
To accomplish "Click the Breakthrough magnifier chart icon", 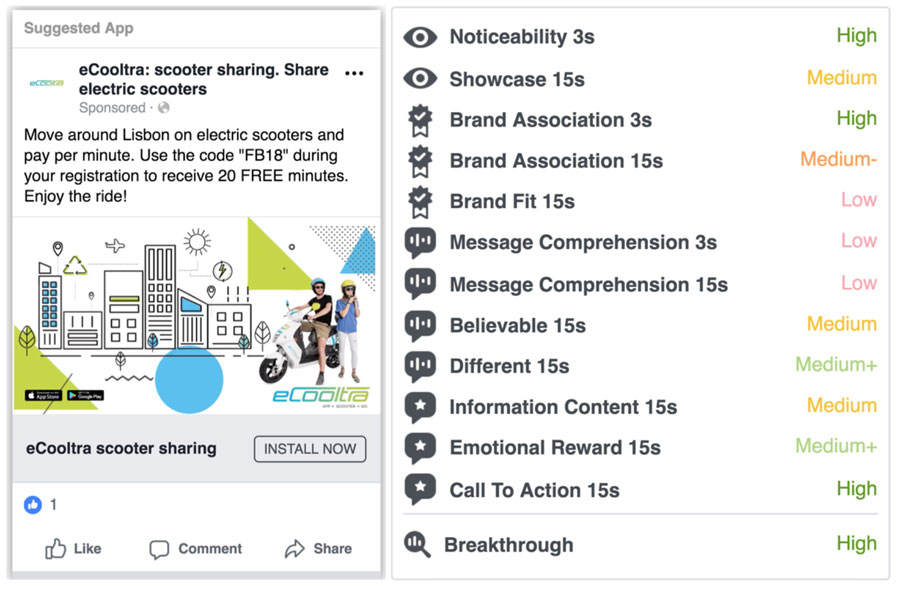I will [x=417, y=545].
